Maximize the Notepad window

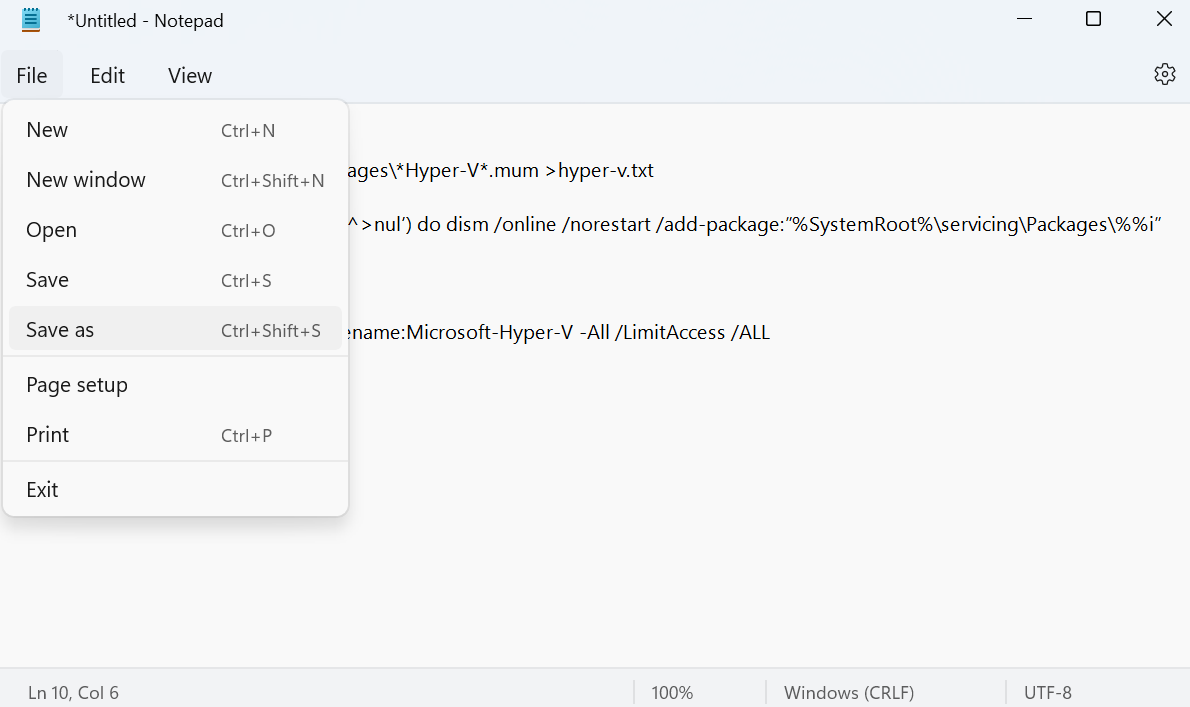point(1093,19)
